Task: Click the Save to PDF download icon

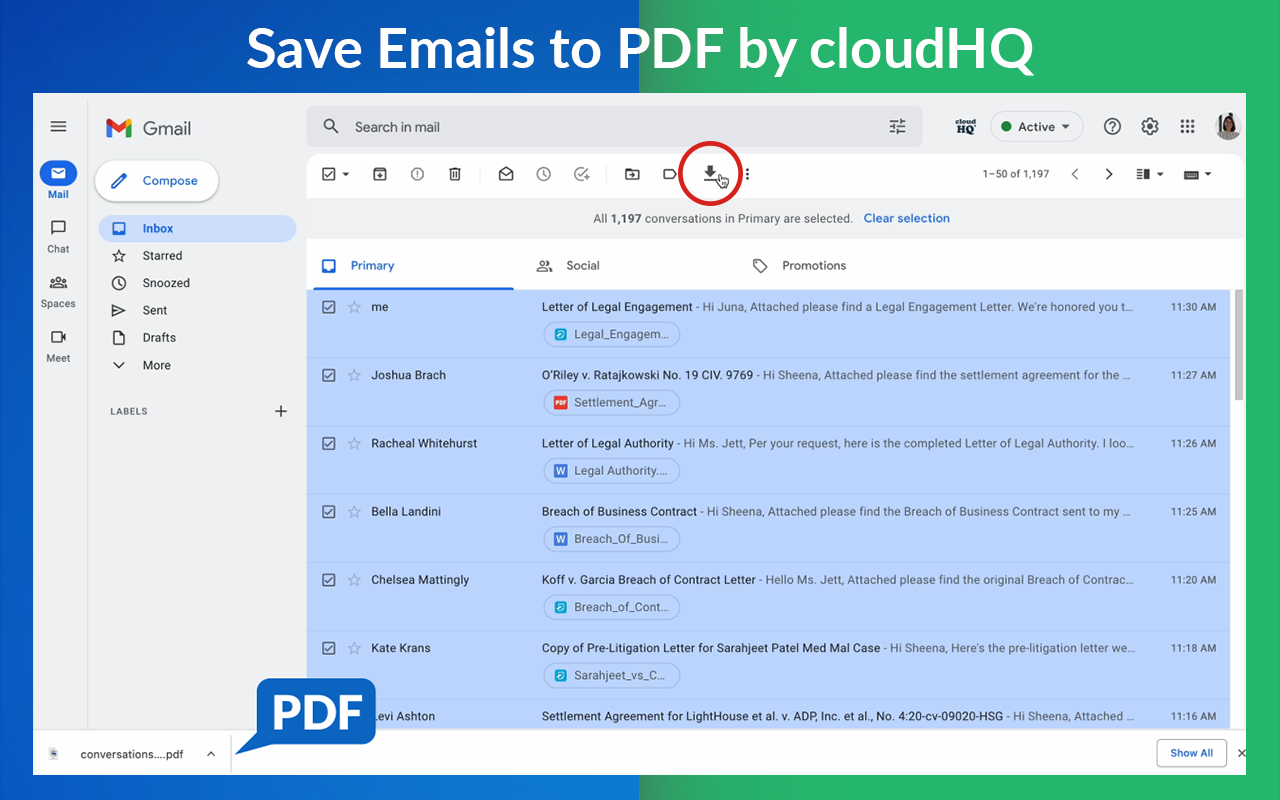Action: [710, 173]
